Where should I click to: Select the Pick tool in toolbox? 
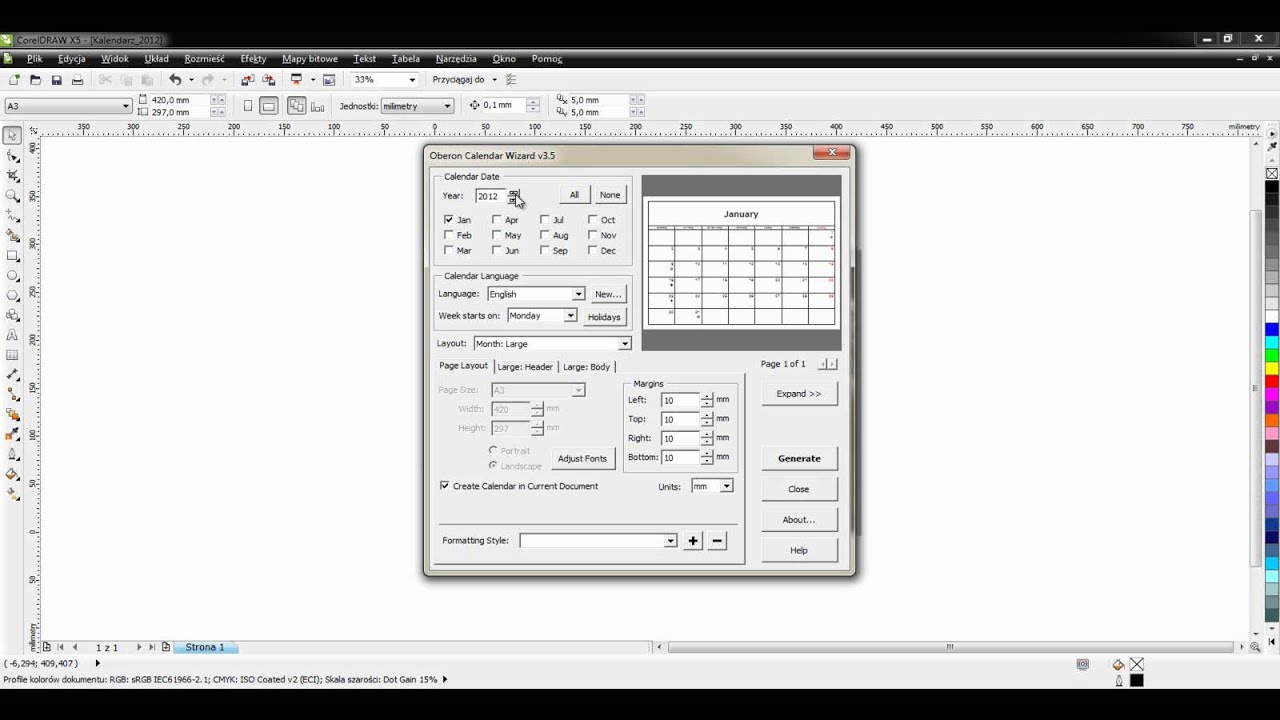tap(13, 135)
